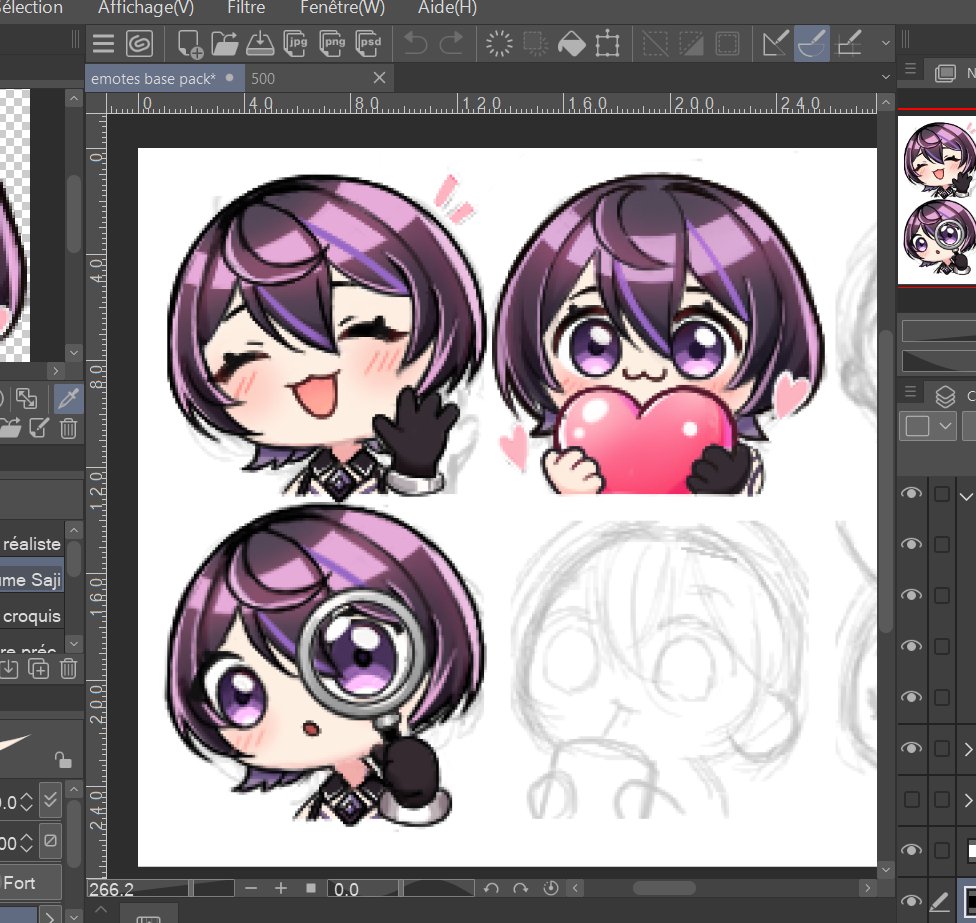This screenshot has width=976, height=923.
Task: Rotate the canvas left with the counterclockwise arrow
Action: pos(491,888)
